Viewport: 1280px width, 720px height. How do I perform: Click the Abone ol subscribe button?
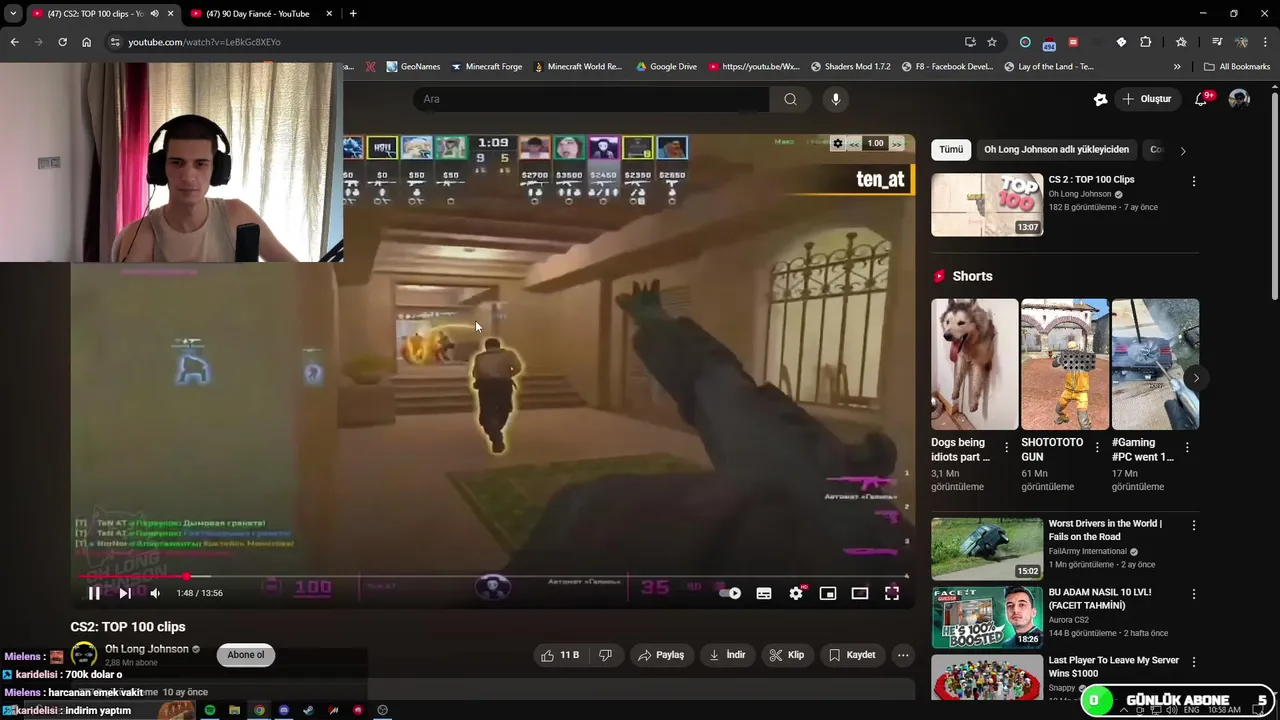click(x=246, y=655)
